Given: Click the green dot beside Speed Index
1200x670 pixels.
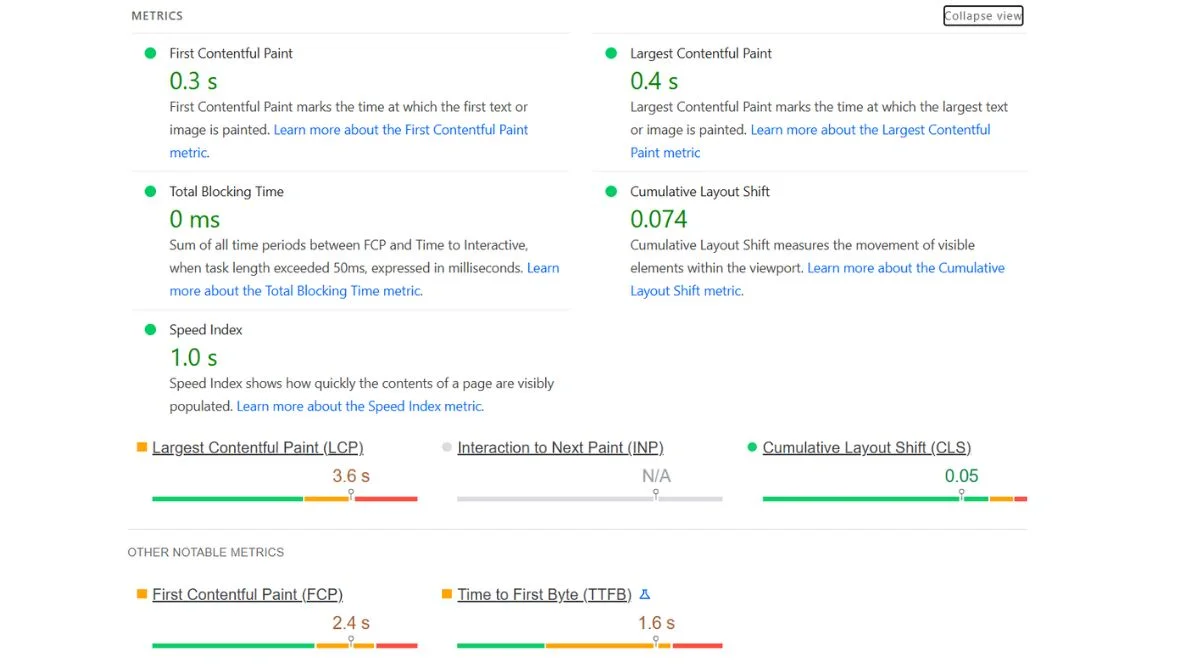Looking at the screenshot, I should [150, 329].
